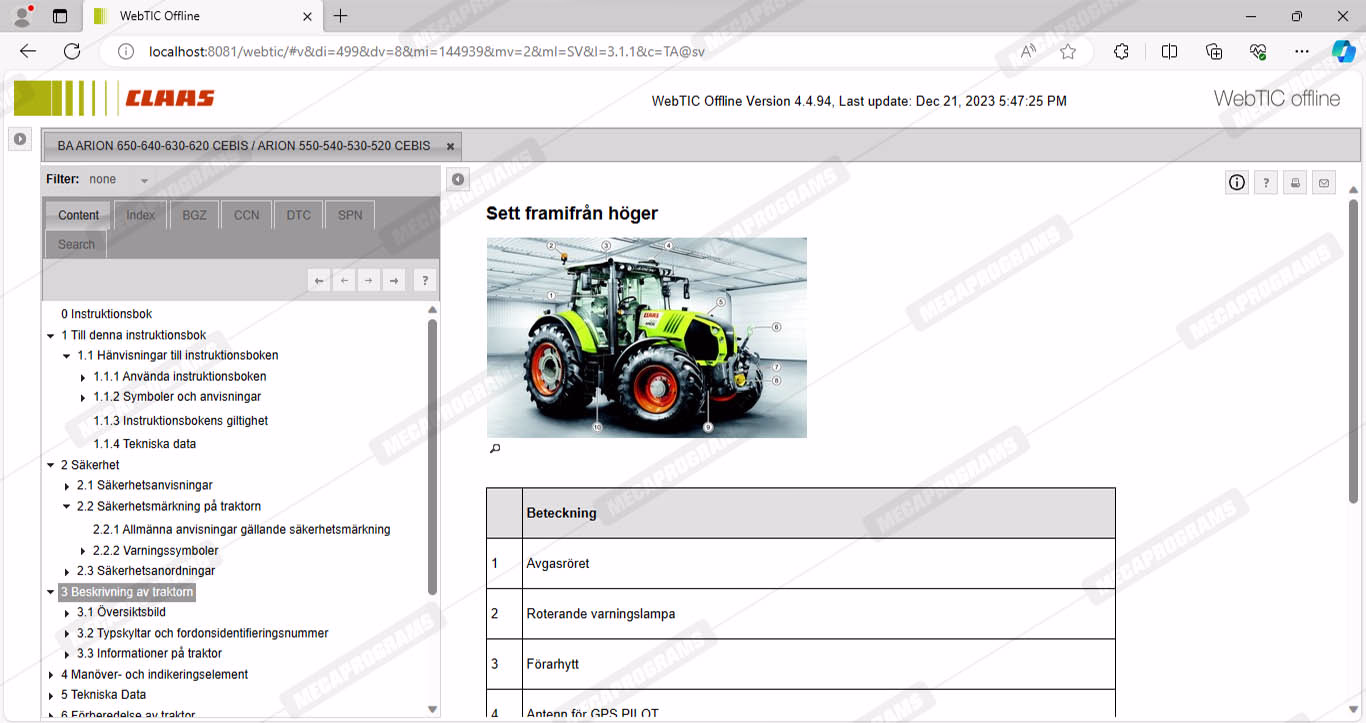This screenshot has height=723, width=1366.
Task: Click the tractor image thumbnail
Action: (646, 337)
